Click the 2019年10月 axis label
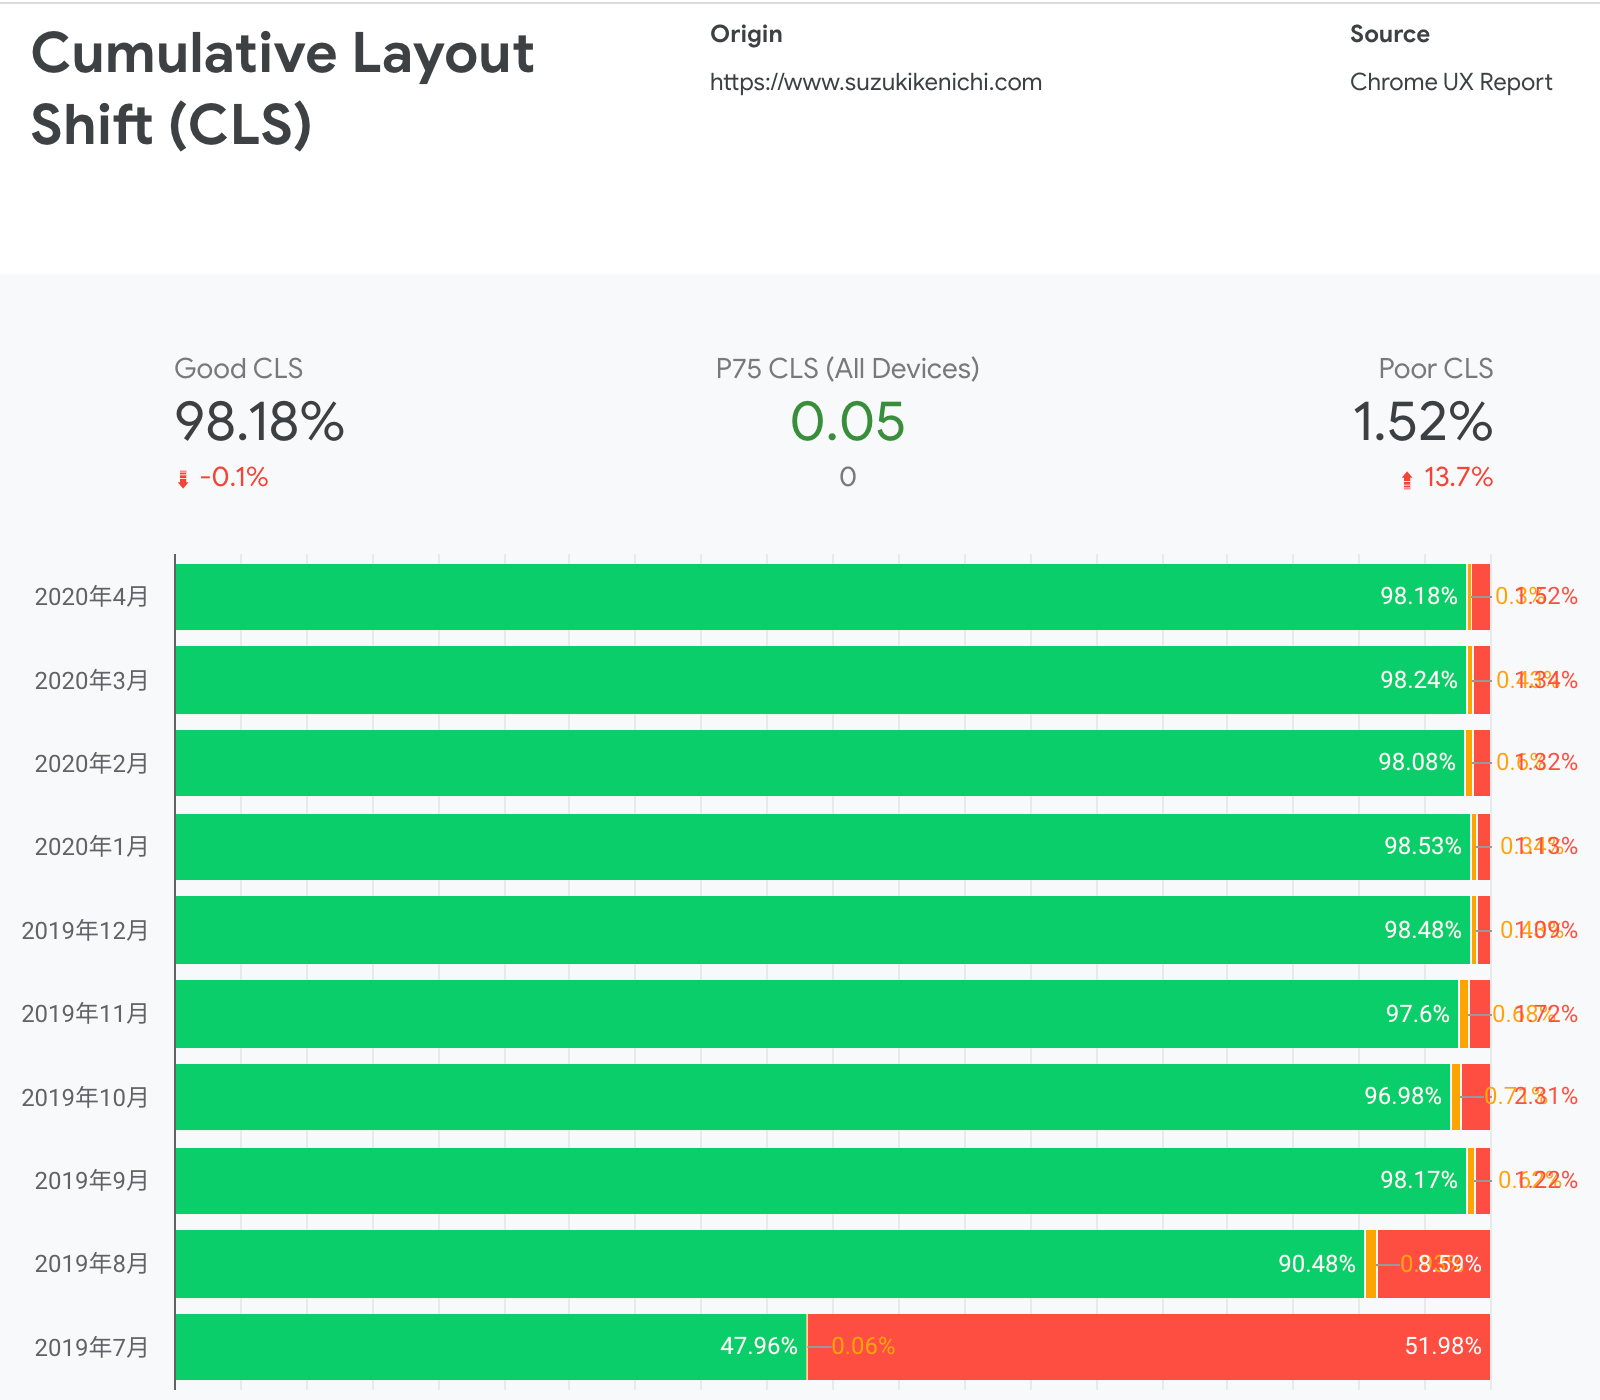The height and width of the screenshot is (1400, 1600). [x=85, y=1097]
